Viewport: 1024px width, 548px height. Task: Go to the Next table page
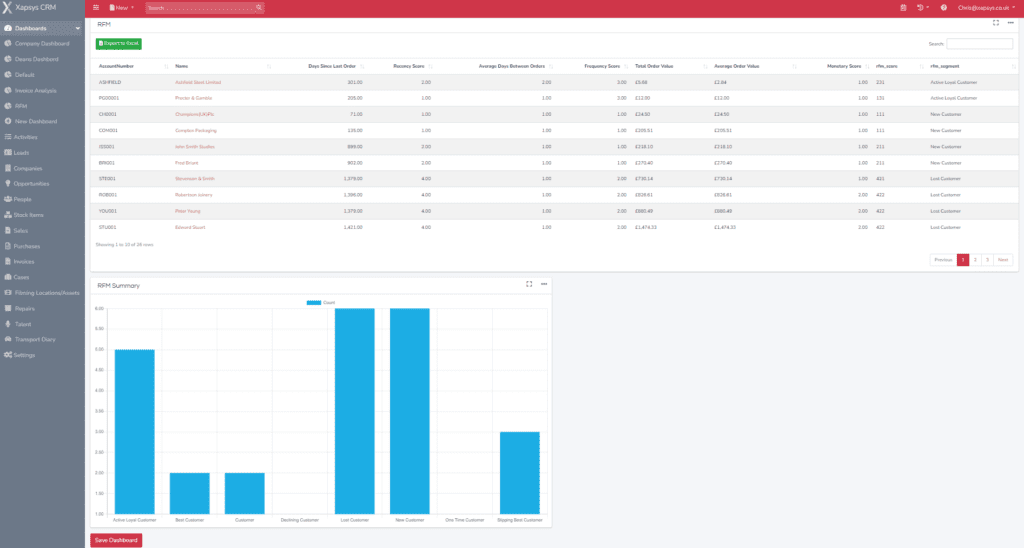point(1002,260)
